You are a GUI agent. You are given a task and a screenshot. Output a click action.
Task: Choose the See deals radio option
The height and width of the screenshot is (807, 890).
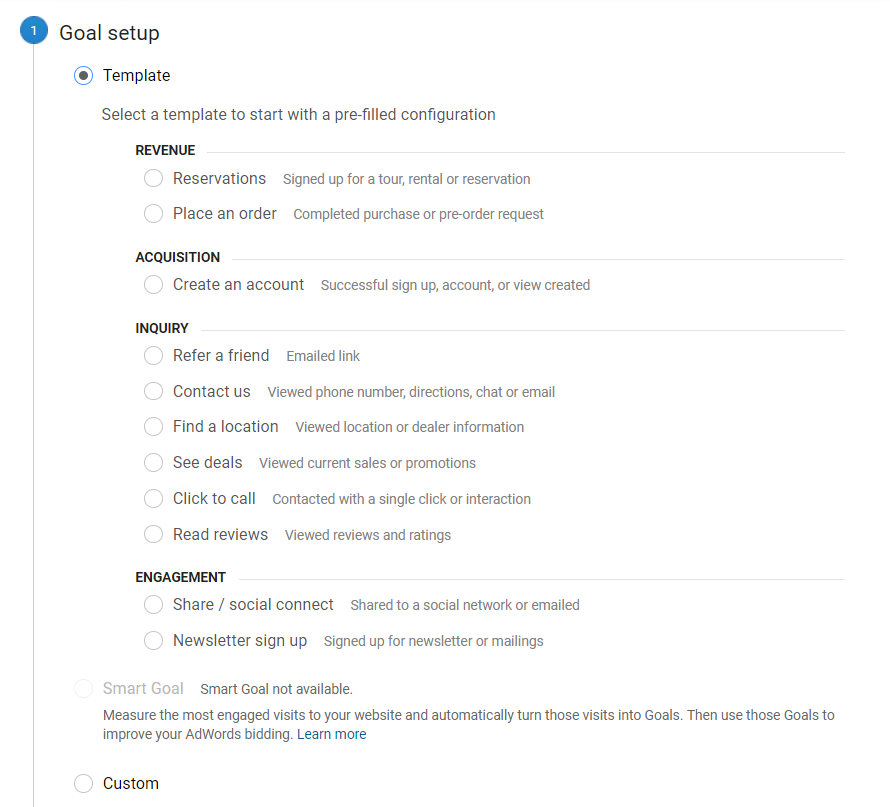(153, 463)
